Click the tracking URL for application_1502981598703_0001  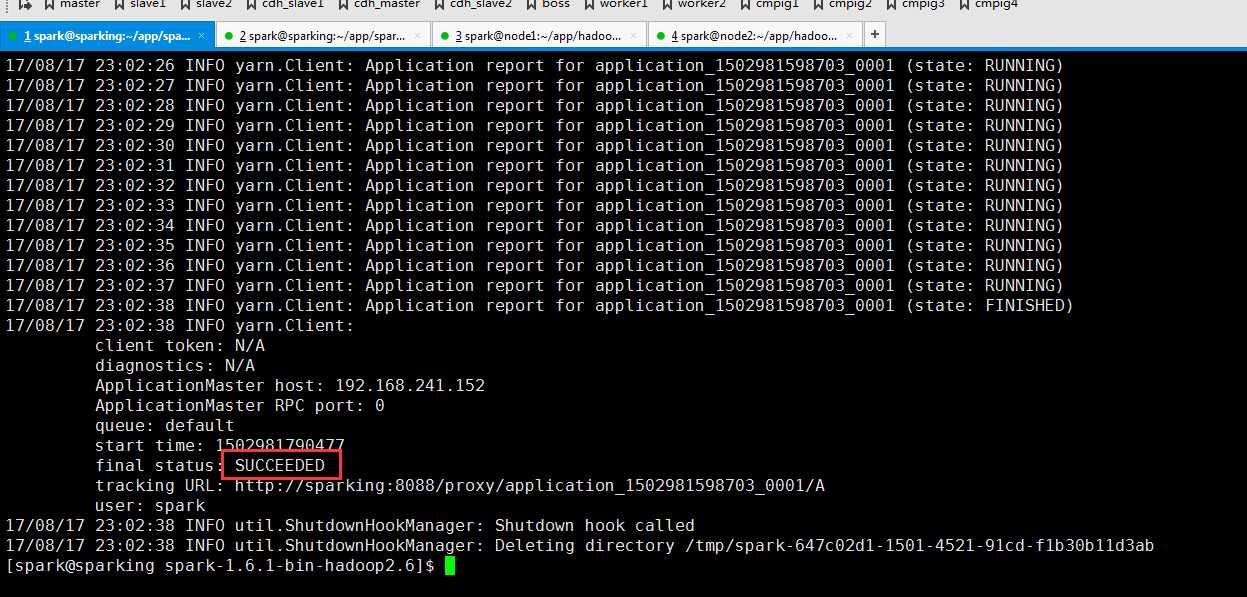click(x=530, y=486)
